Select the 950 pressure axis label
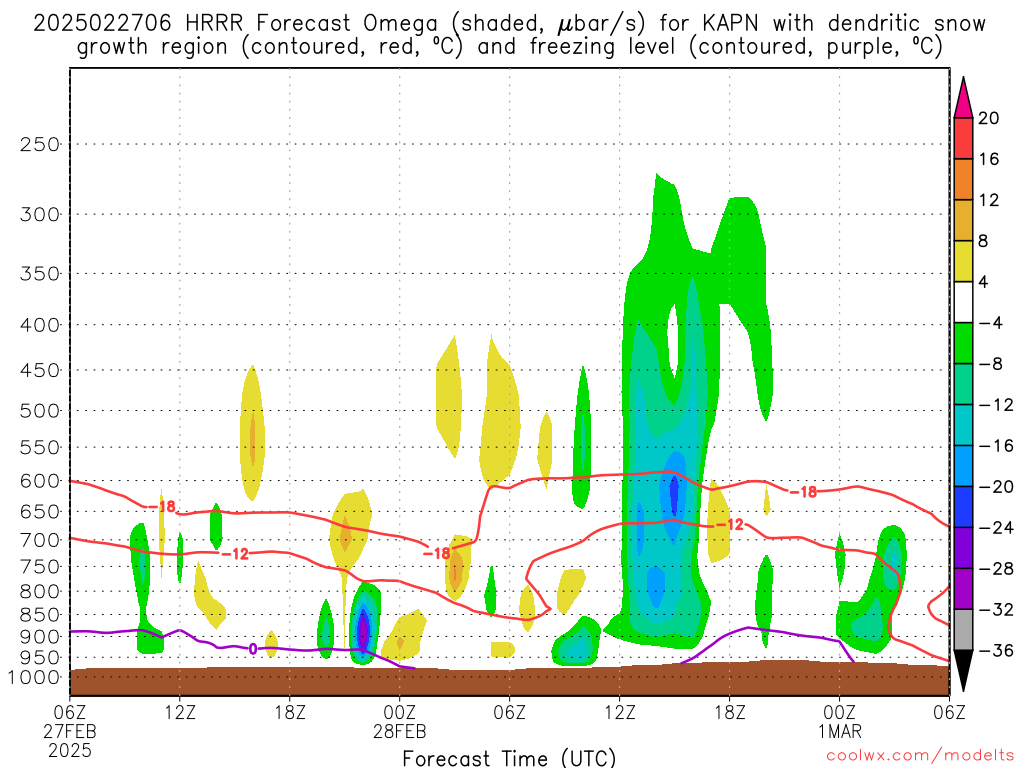 click(x=40, y=657)
